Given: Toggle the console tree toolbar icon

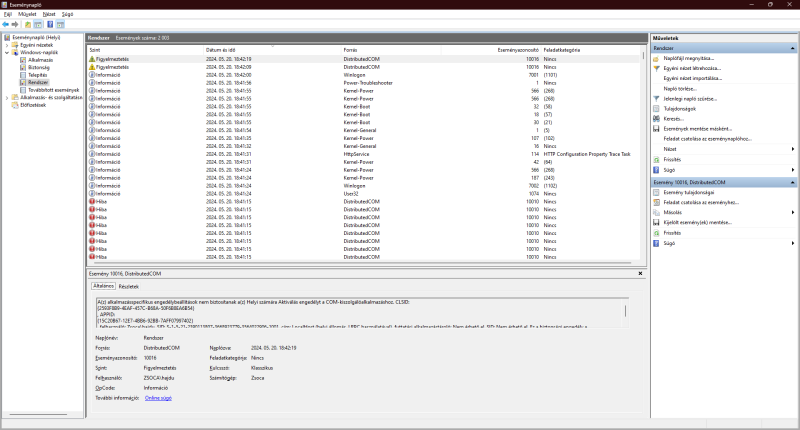Looking at the screenshot, I should (x=38, y=24).
